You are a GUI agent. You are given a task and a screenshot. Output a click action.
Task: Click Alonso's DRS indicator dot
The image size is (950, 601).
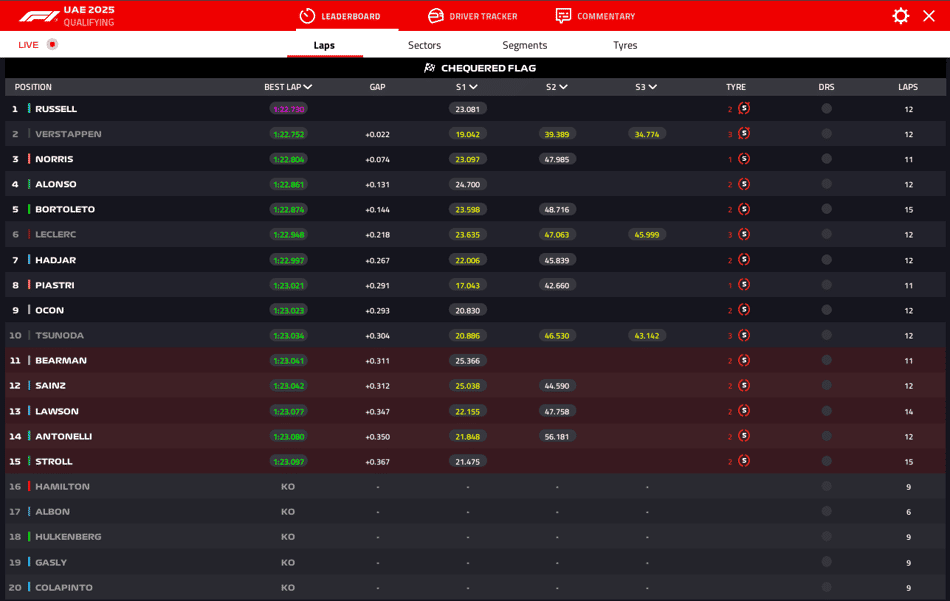coord(826,184)
